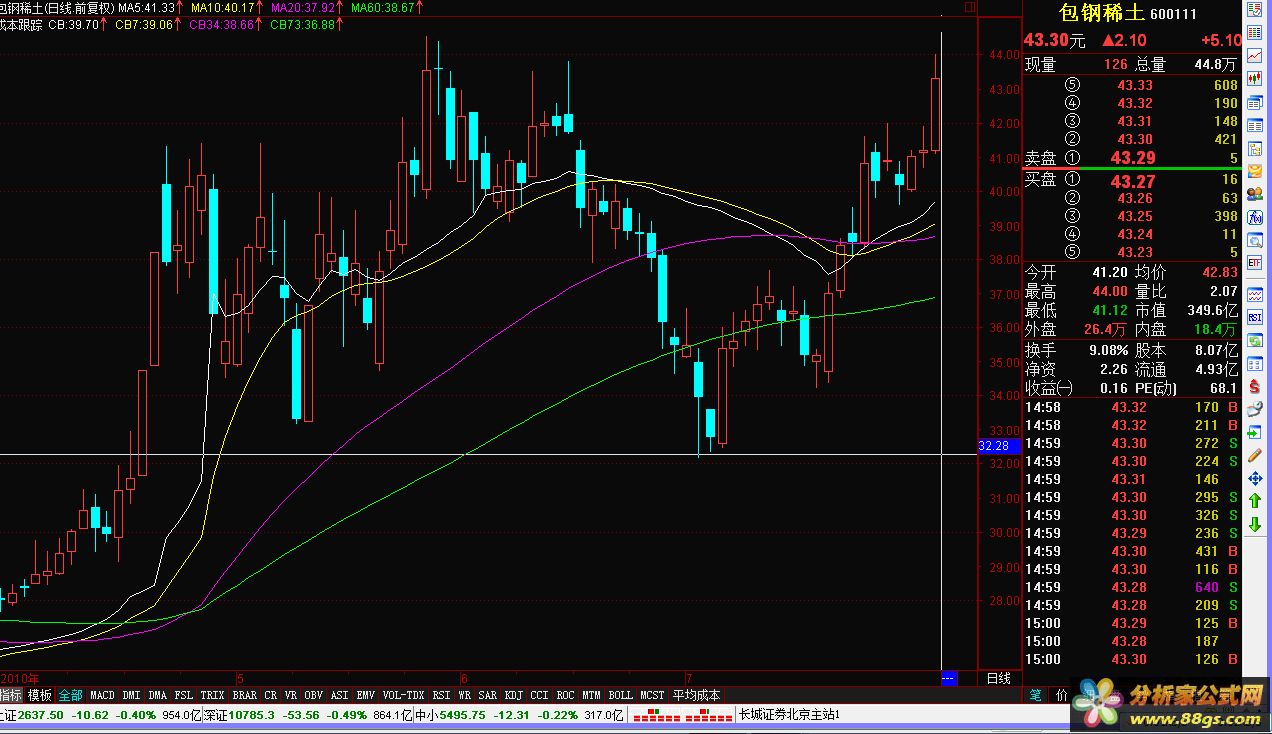This screenshot has height=734, width=1272.
Task: Click the red blocks signal indicator
Action: [683, 715]
